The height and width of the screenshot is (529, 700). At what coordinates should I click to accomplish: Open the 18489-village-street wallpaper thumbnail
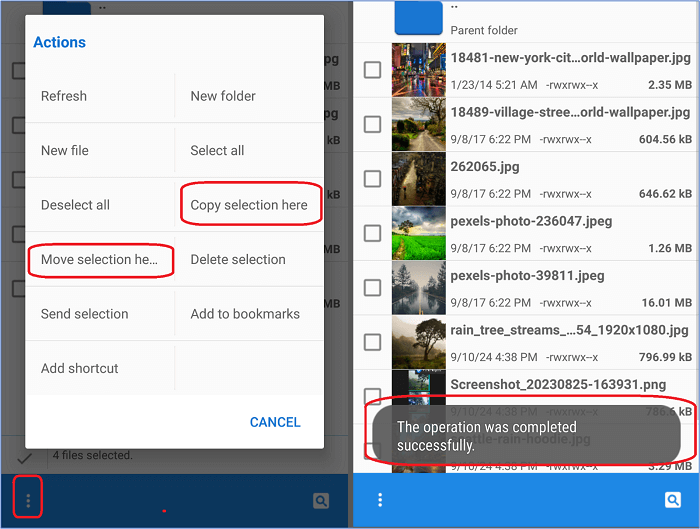click(418, 124)
